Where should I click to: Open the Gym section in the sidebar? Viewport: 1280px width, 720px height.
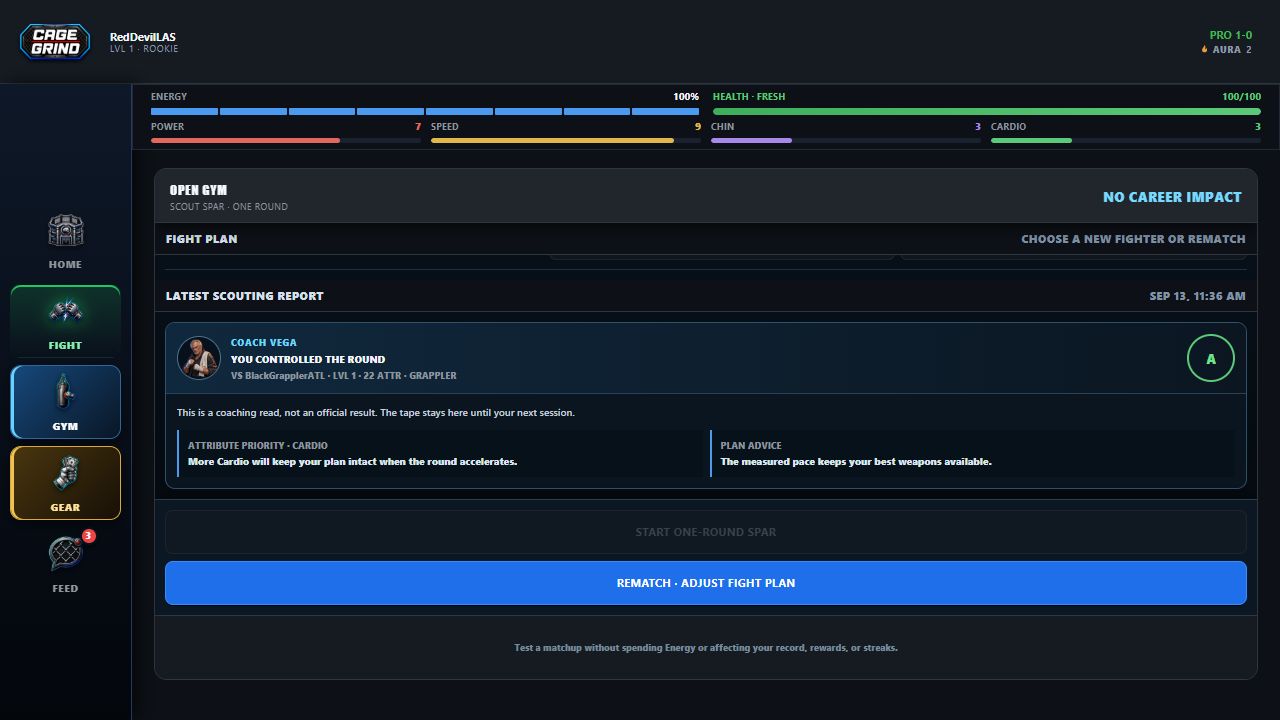click(x=65, y=402)
